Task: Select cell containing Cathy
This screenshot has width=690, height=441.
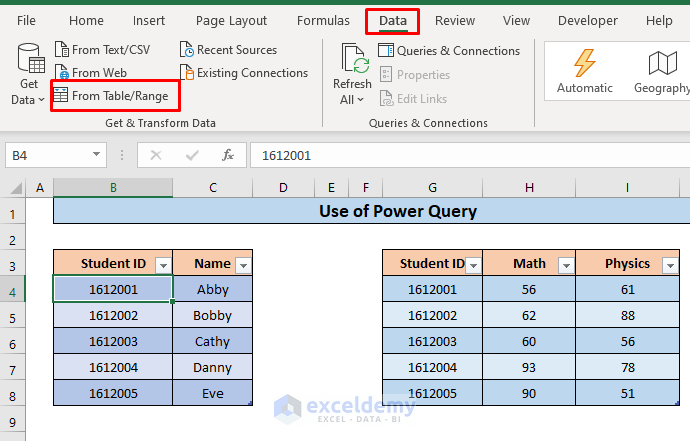Action: [x=212, y=341]
